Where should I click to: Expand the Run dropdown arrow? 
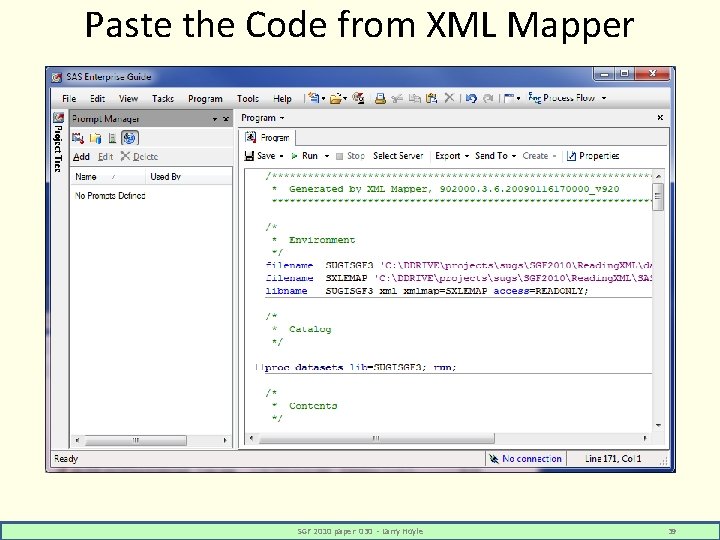pos(327,156)
